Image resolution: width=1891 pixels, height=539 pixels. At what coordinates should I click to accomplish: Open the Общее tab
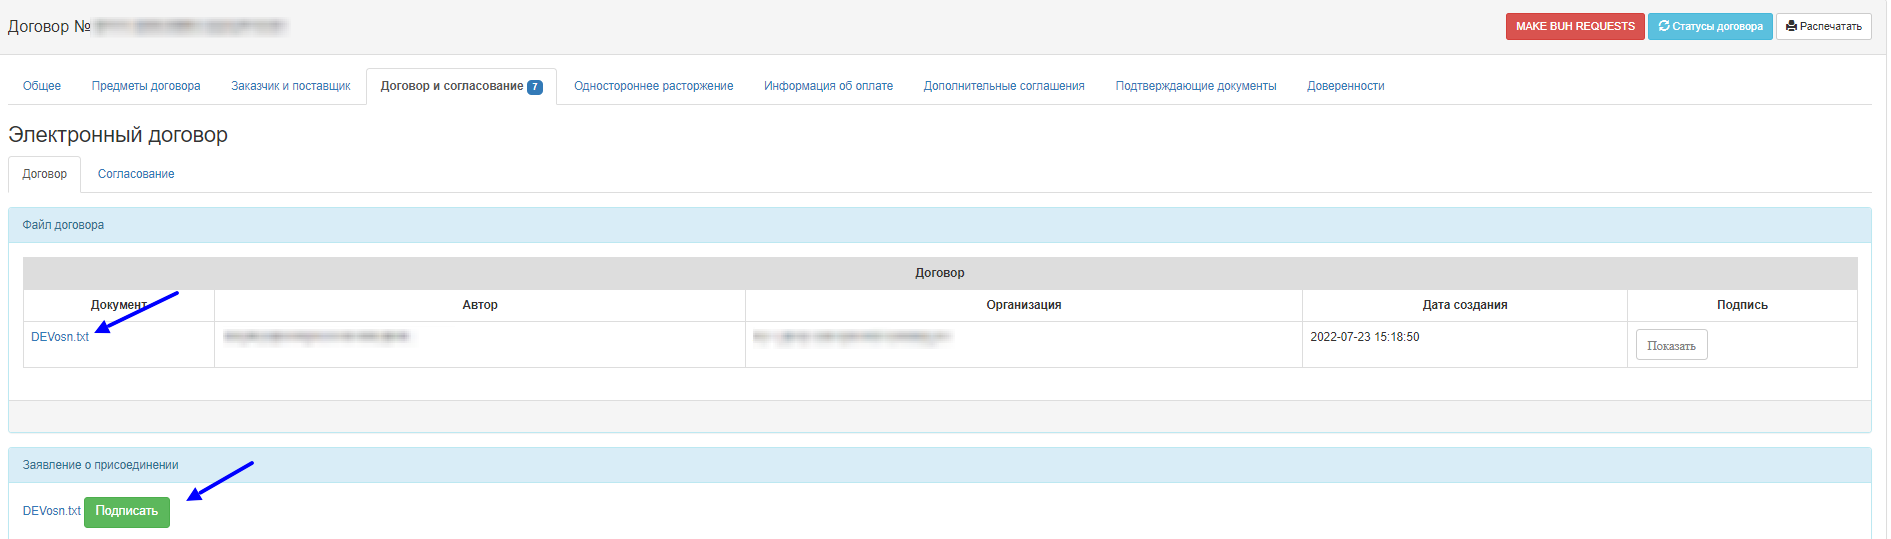(42, 86)
